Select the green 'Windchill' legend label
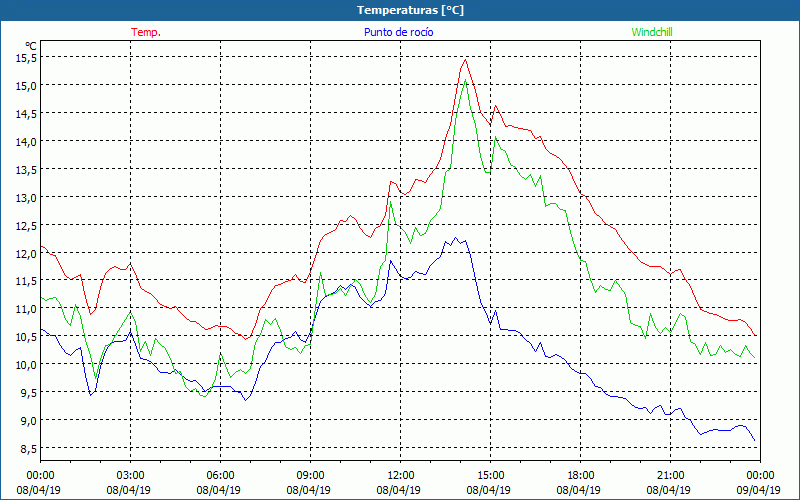 click(x=652, y=32)
